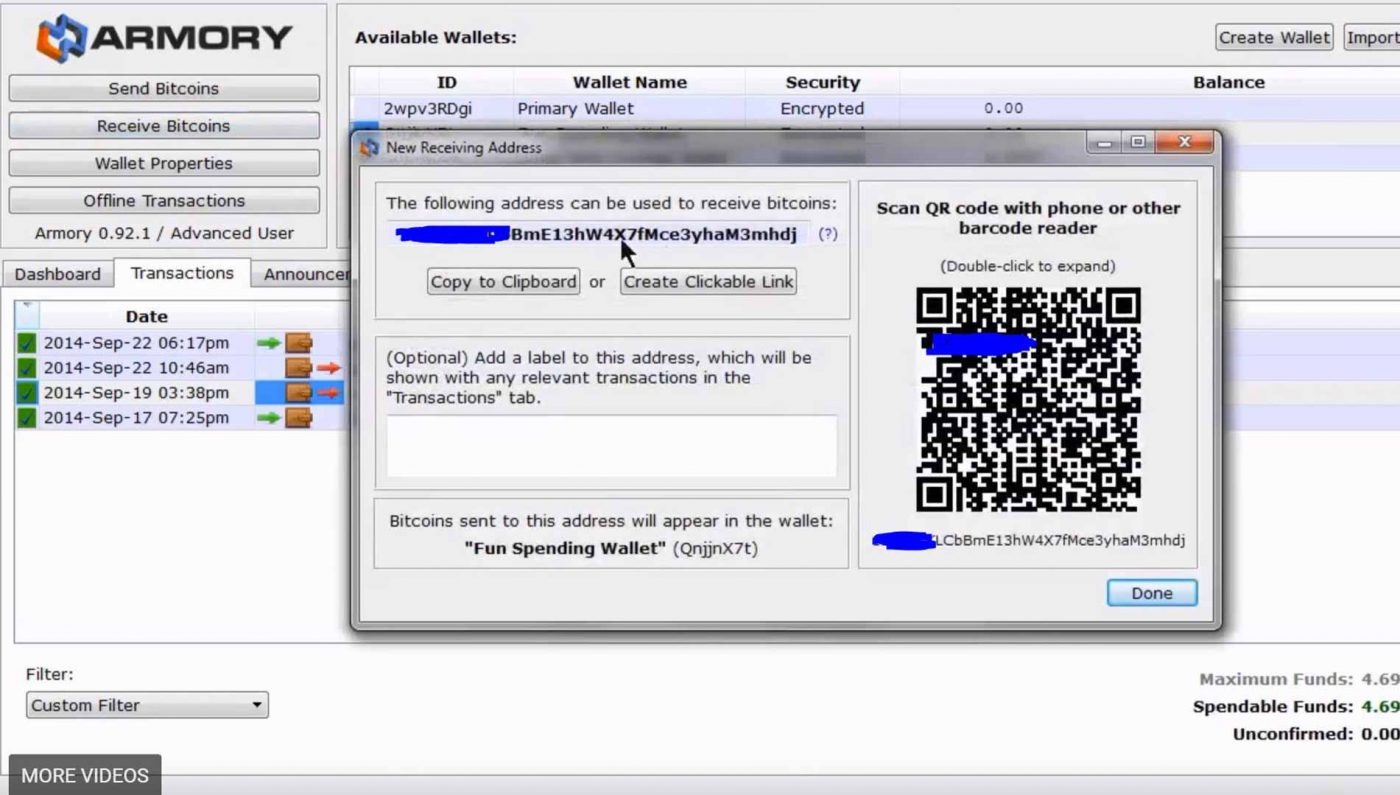Click the Armory icon in the dialog title bar
The image size is (1400, 795).
[370, 147]
